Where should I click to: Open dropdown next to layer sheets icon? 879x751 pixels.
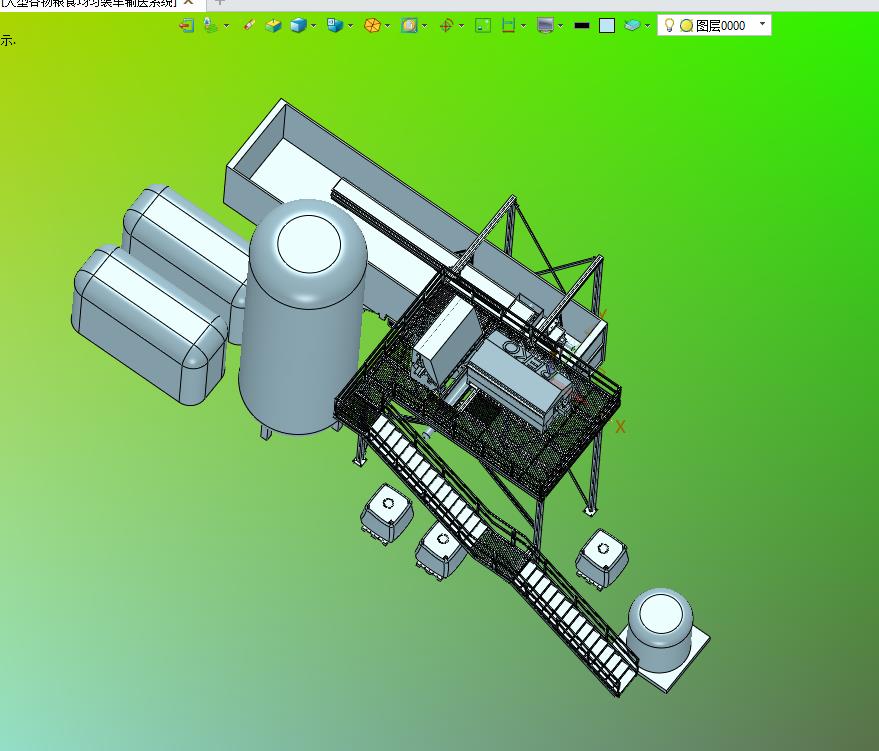pos(647,25)
